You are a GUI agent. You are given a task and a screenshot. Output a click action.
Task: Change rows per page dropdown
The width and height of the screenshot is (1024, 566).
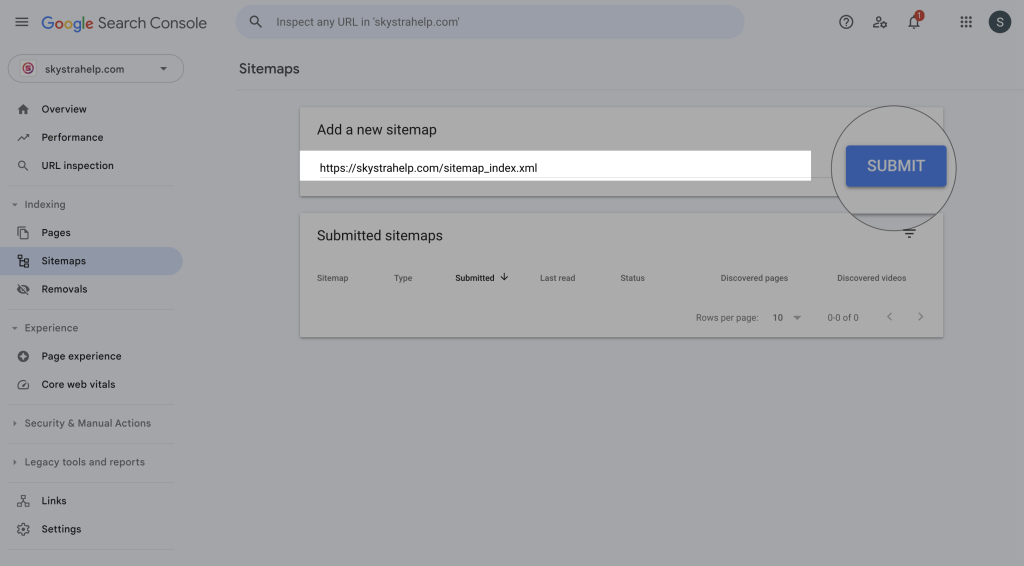(787, 318)
